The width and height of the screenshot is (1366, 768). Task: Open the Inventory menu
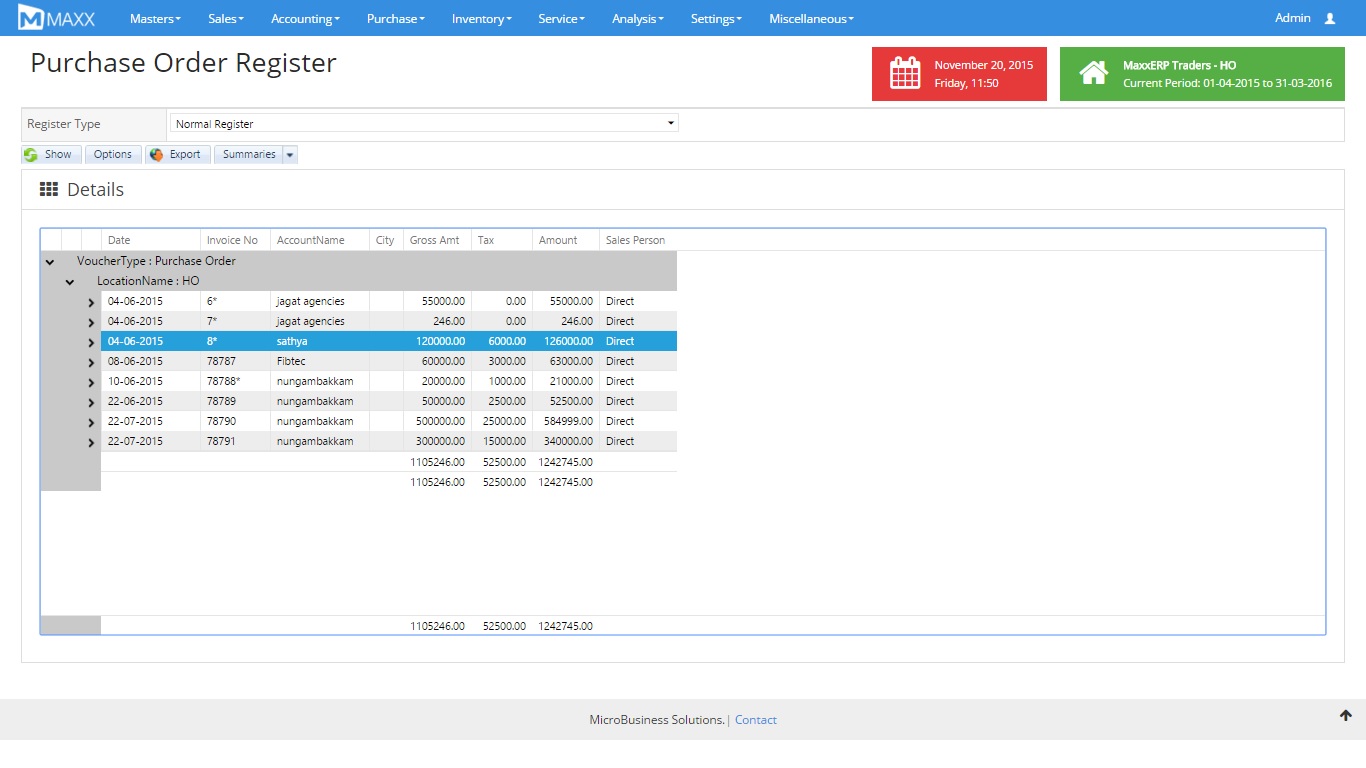[481, 19]
